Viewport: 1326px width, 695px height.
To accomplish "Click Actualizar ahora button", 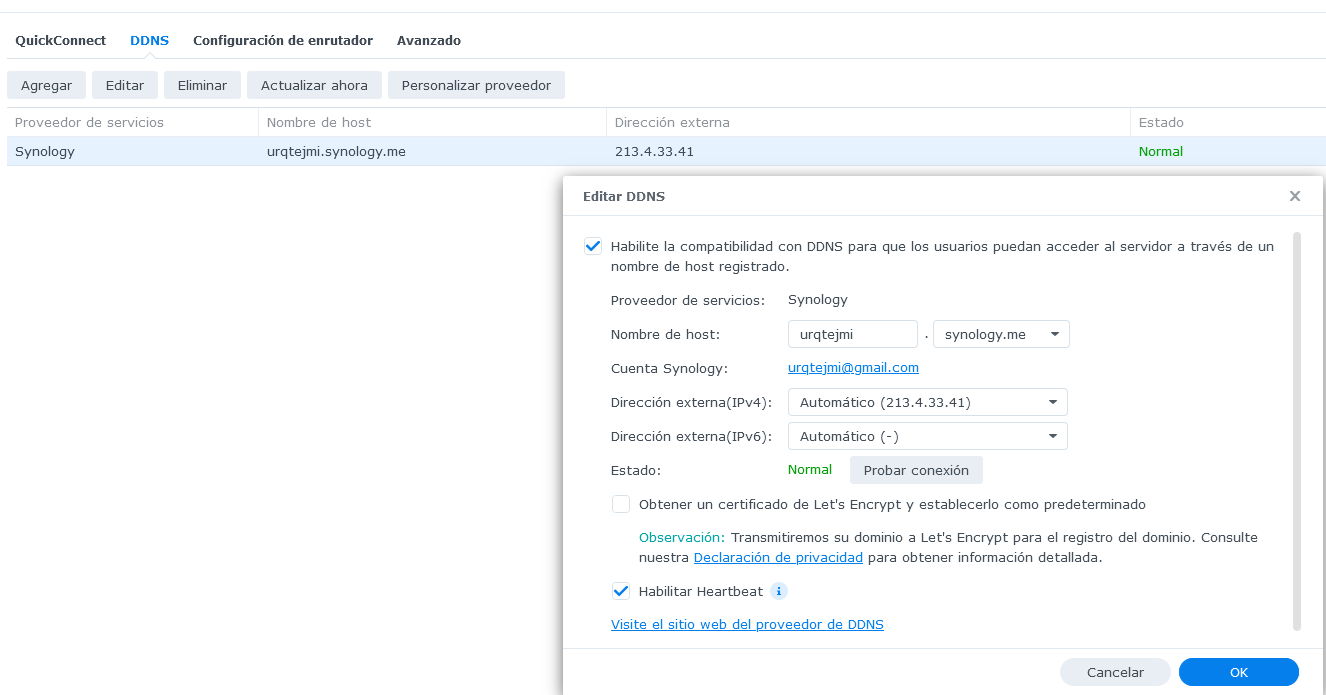I will [314, 85].
